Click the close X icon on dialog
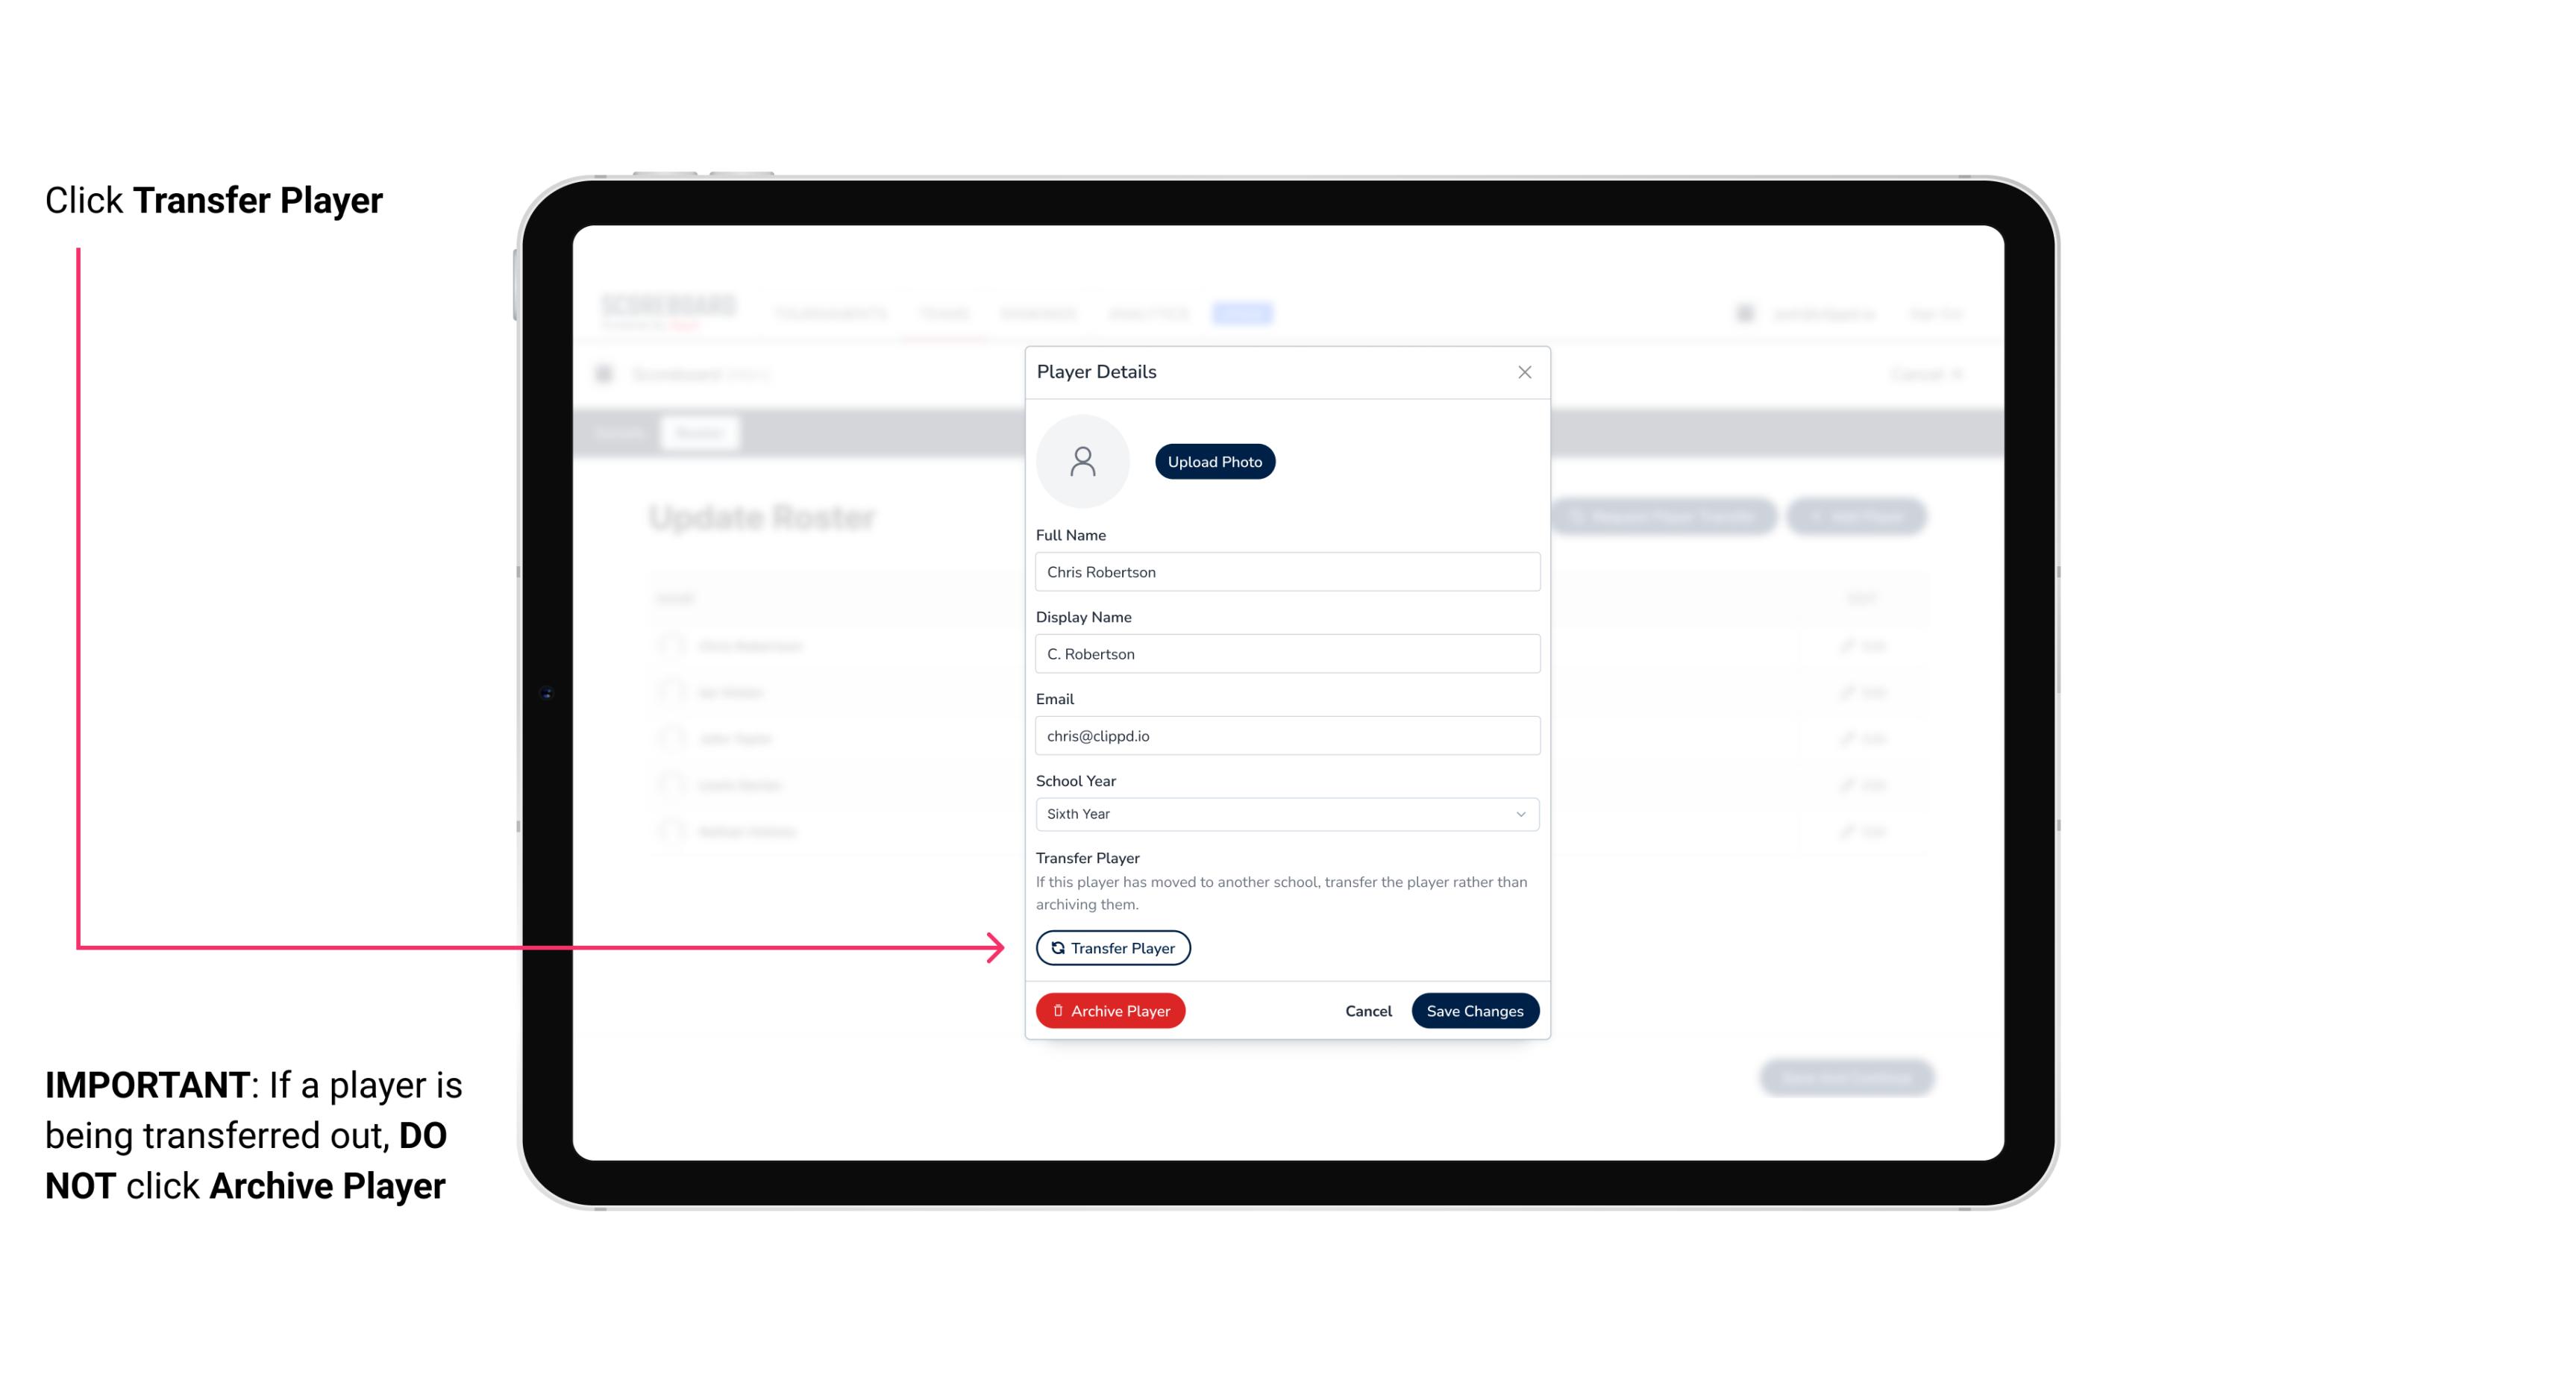The width and height of the screenshot is (2576, 1386). pyautogui.click(x=1524, y=372)
